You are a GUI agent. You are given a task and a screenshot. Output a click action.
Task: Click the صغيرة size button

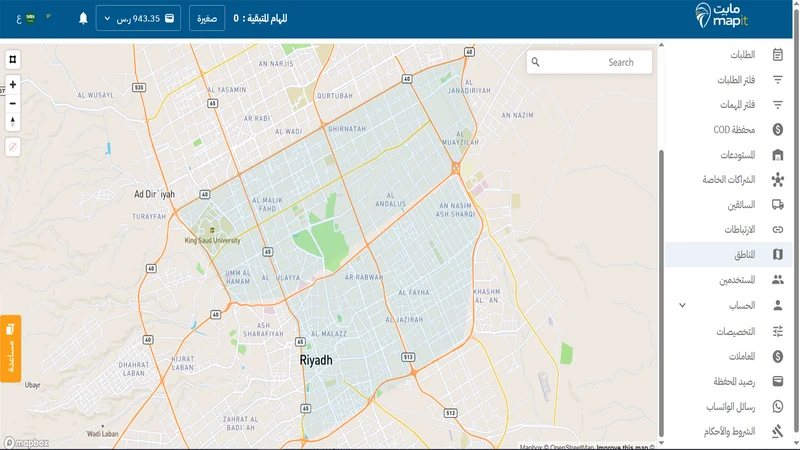(x=207, y=18)
